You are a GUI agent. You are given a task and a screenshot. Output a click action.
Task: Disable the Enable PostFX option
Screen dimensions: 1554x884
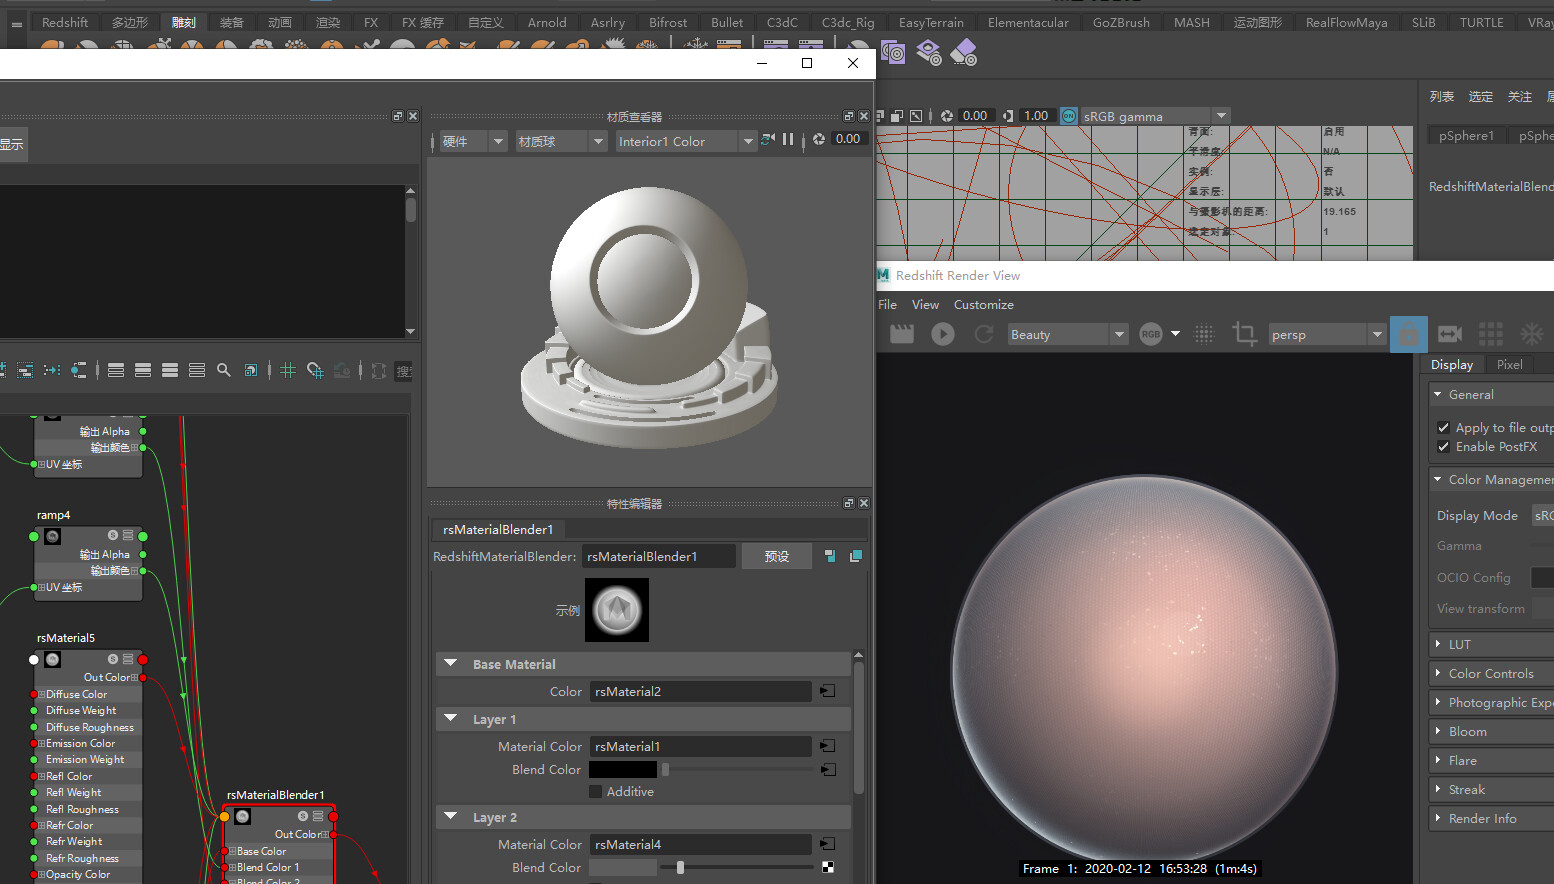click(1443, 446)
